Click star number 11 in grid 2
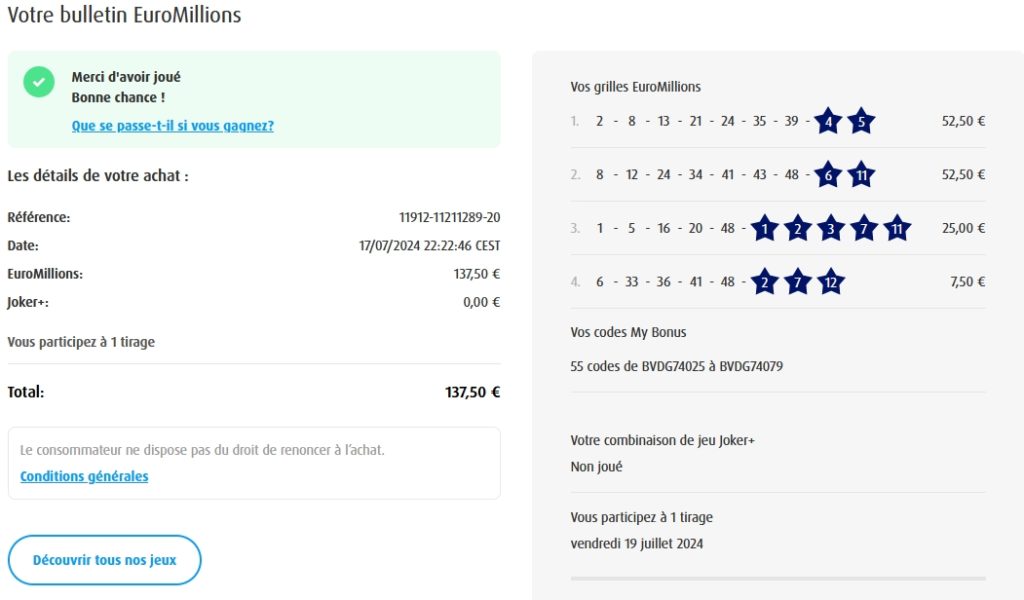Image resolution: width=1024 pixels, height=600 pixels. [x=861, y=175]
